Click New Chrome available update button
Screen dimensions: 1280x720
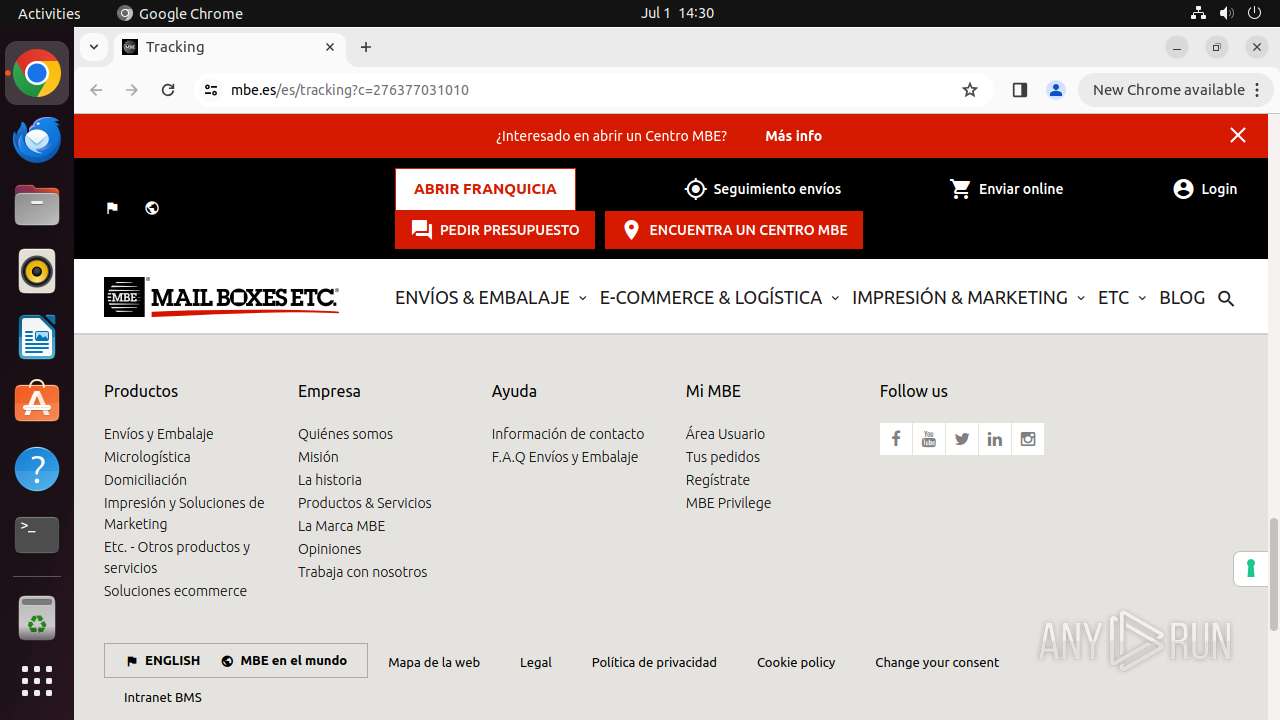(x=1175, y=90)
